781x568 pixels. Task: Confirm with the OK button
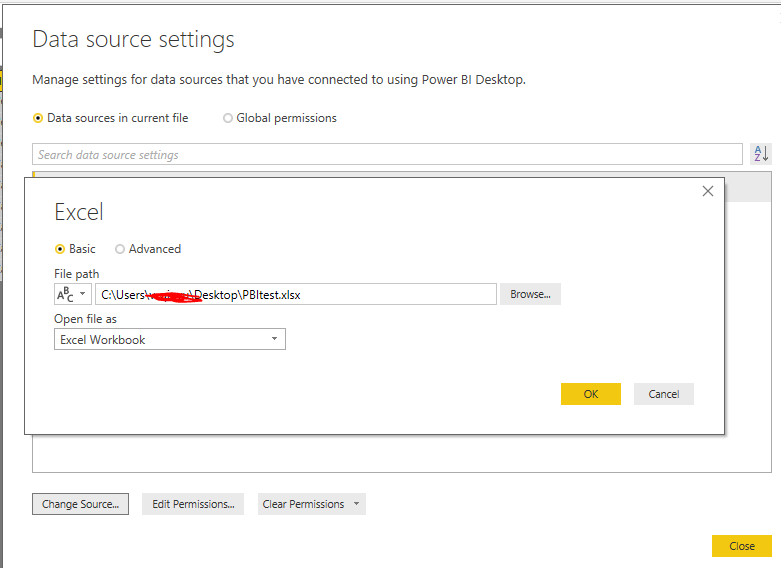coord(591,394)
